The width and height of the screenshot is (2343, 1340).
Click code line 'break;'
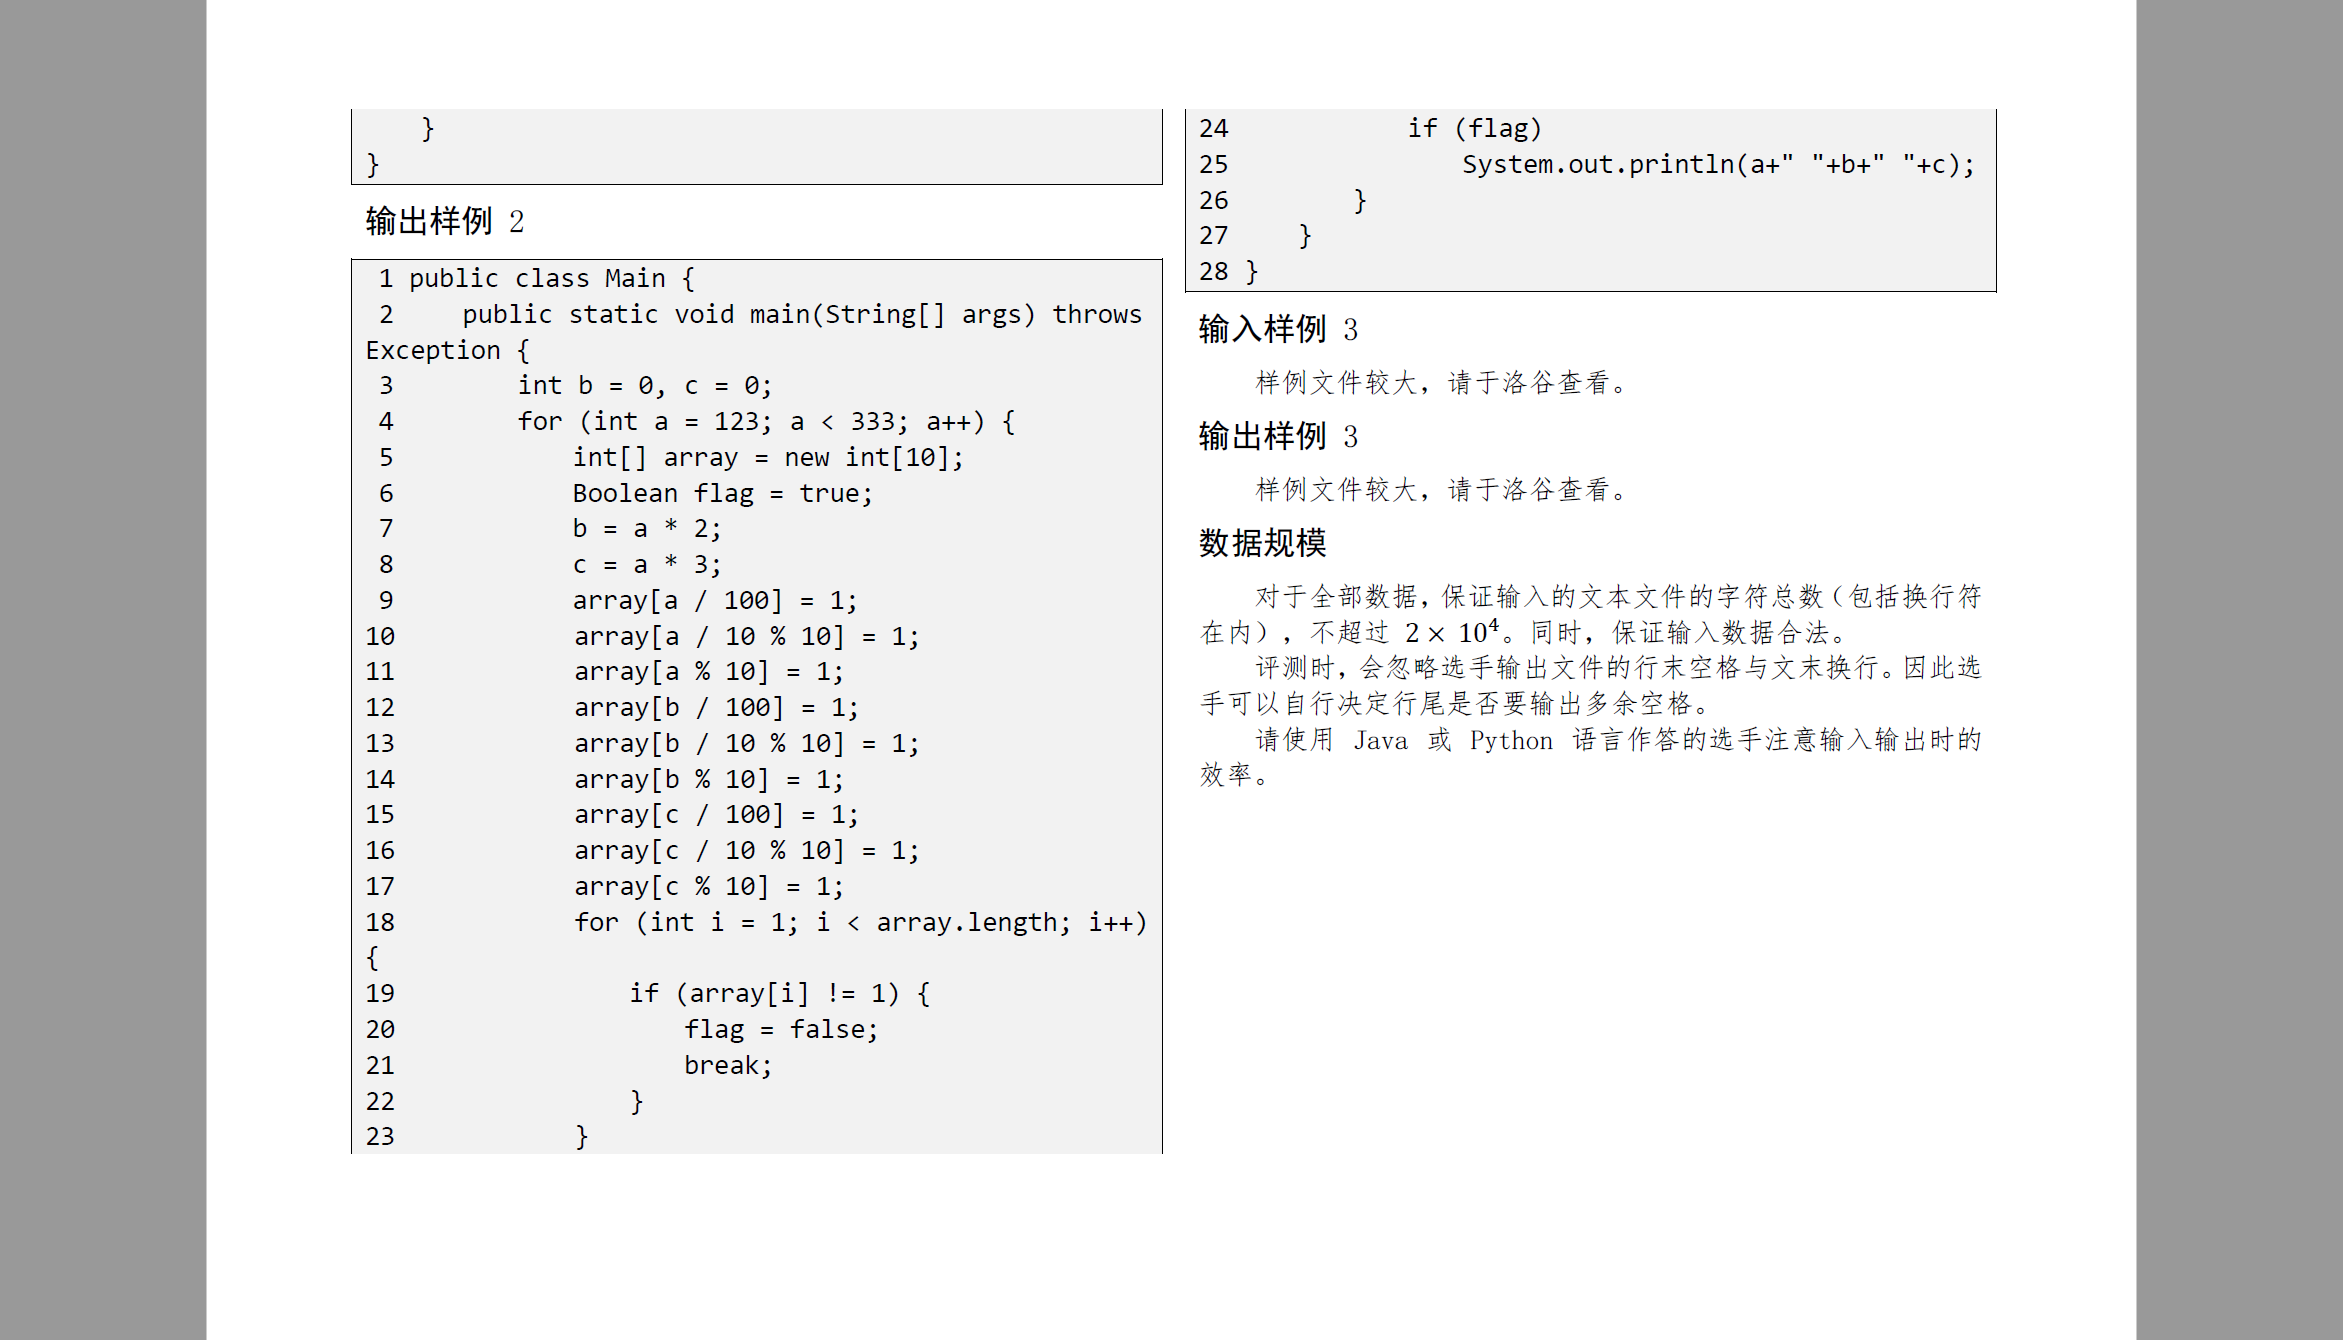[x=728, y=1066]
